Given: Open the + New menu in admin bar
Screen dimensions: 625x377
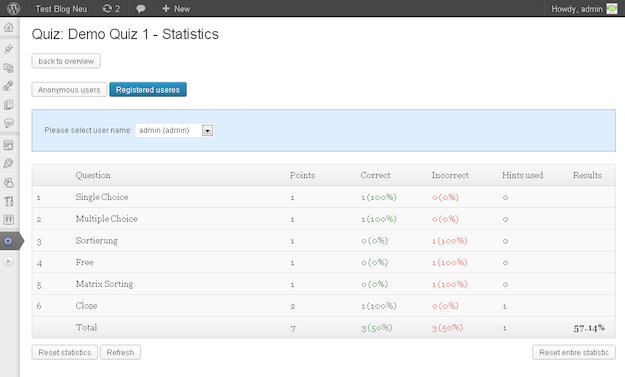Looking at the screenshot, I should pyautogui.click(x=176, y=8).
